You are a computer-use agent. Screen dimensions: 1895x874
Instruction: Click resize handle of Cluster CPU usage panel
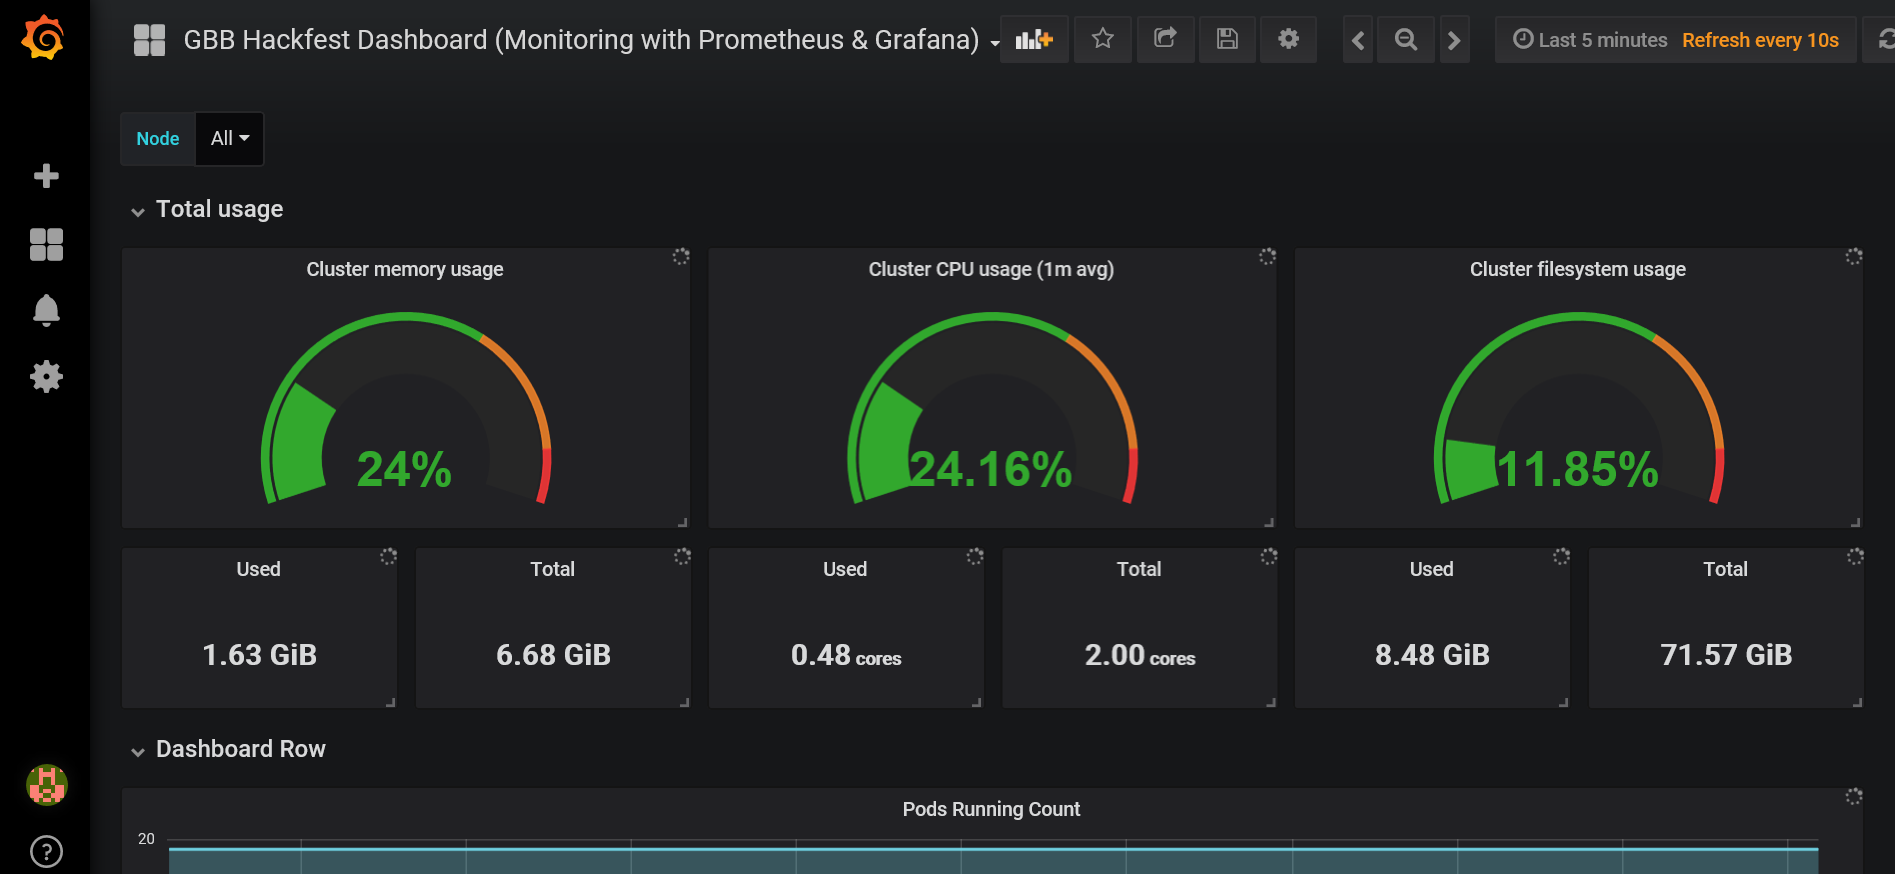1269,521
